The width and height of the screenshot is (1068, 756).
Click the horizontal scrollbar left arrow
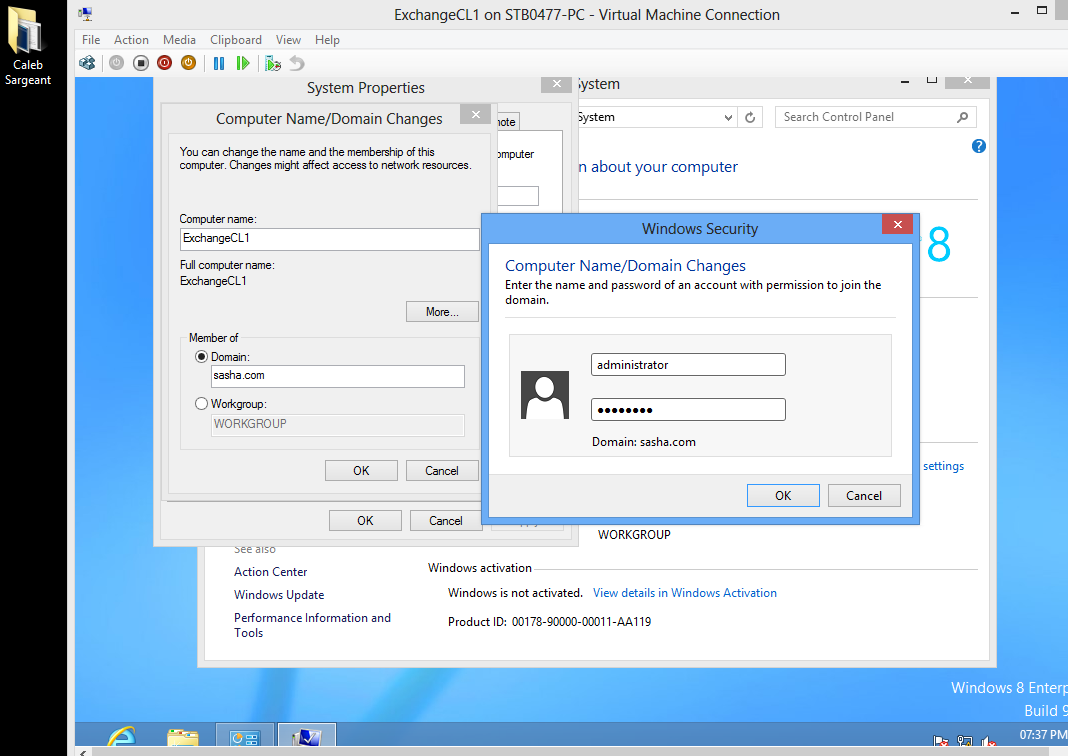pos(82,752)
